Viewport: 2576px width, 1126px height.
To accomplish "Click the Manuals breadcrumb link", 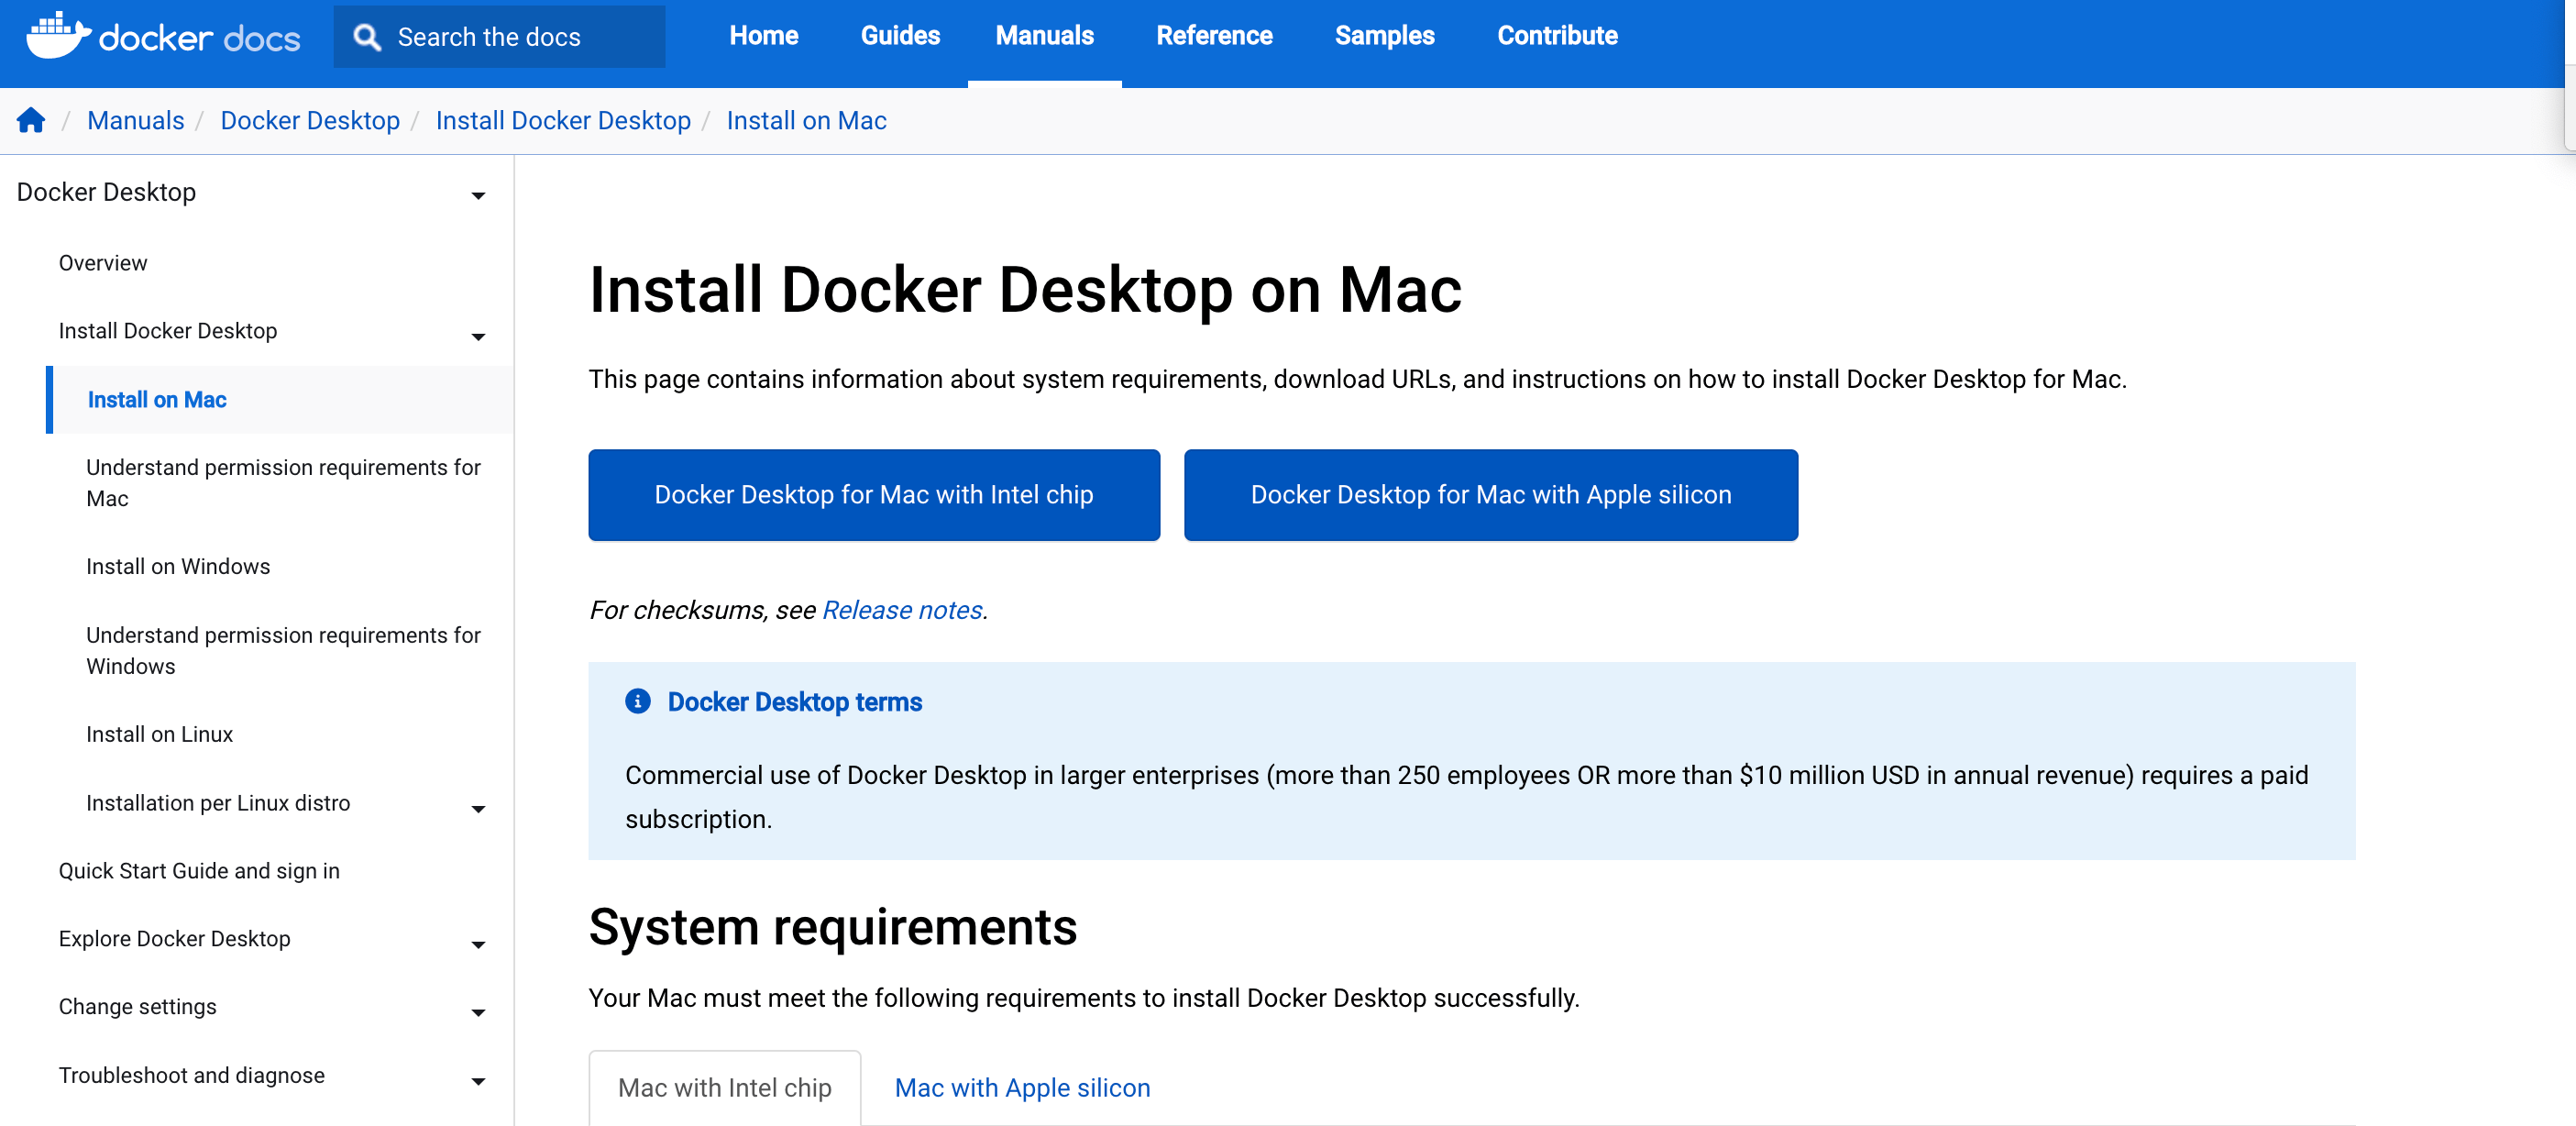I will [x=136, y=120].
